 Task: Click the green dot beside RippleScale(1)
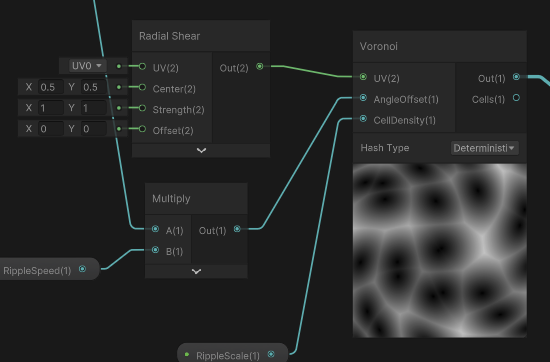coord(187,354)
